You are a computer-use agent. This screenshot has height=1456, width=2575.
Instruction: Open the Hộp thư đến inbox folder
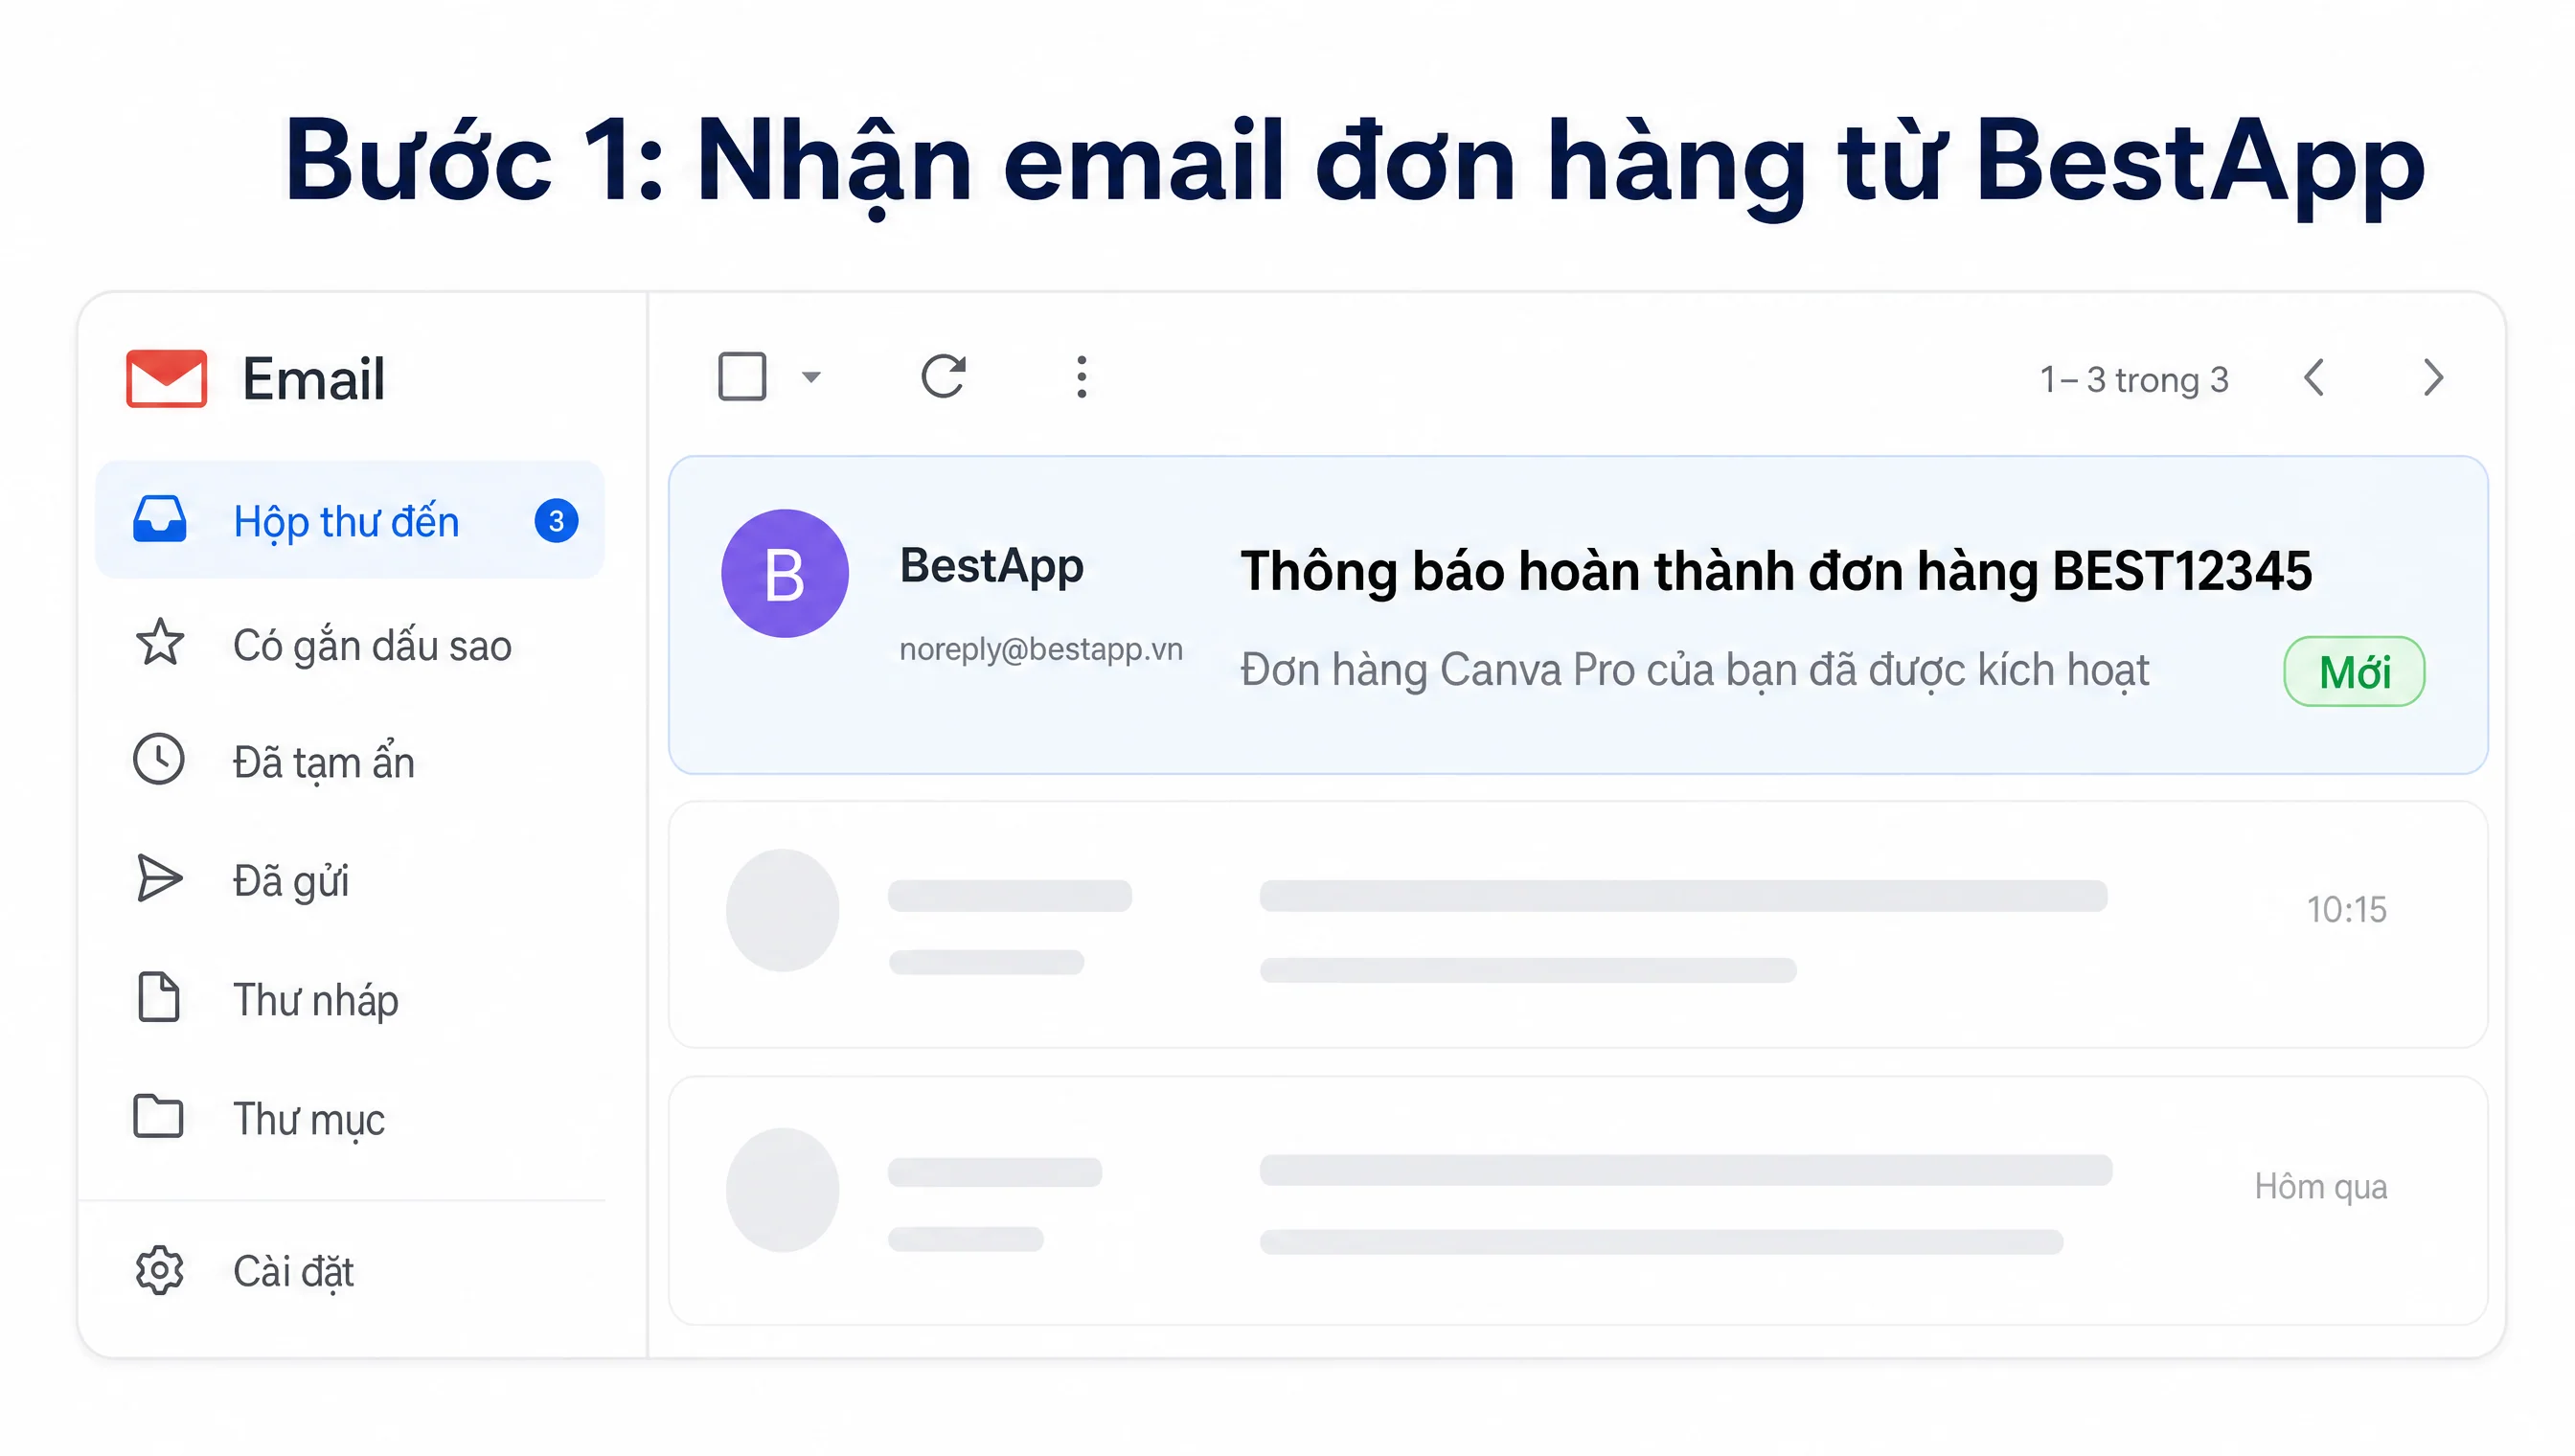350,520
